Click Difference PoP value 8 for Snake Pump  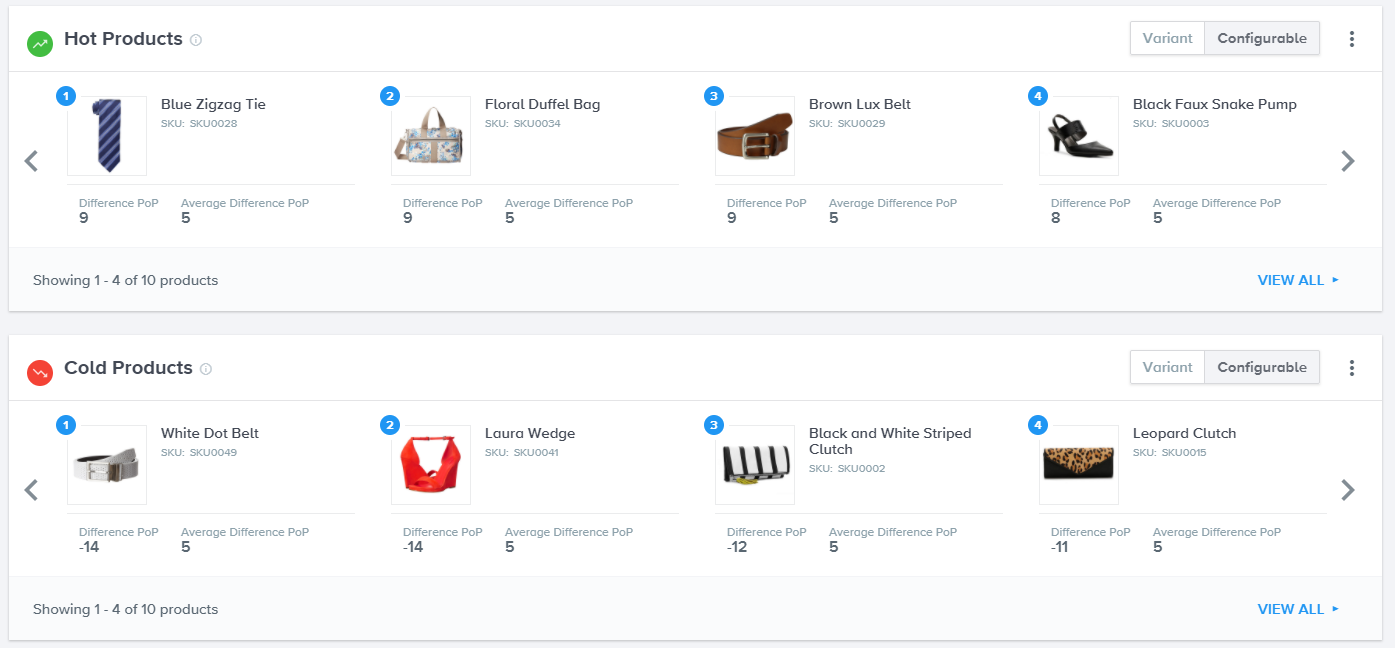(x=1056, y=218)
